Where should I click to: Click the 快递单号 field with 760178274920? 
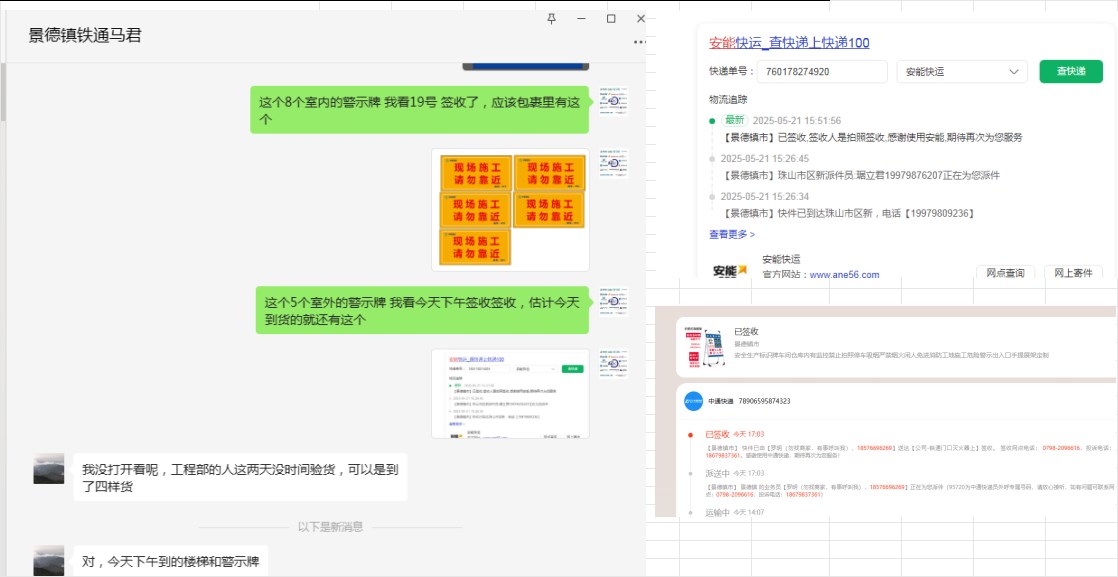[822, 71]
